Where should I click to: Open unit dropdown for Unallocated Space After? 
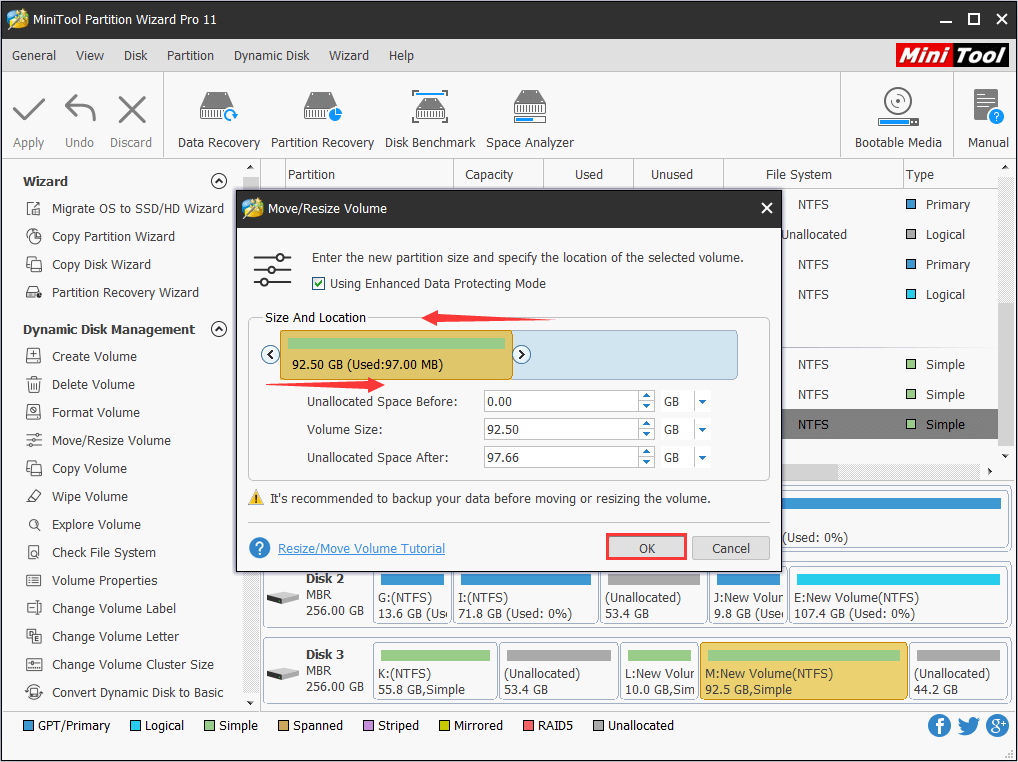pos(702,458)
